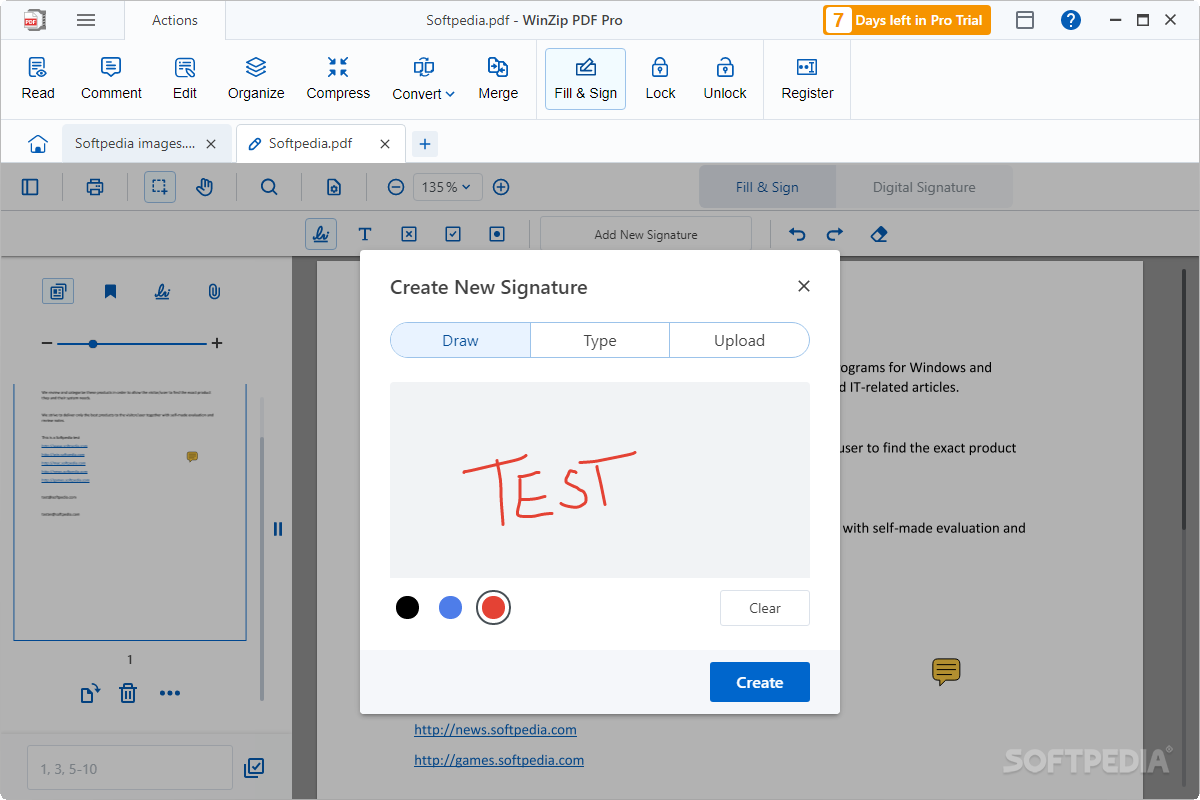
Task: Open the Comment tool
Action: [x=111, y=79]
